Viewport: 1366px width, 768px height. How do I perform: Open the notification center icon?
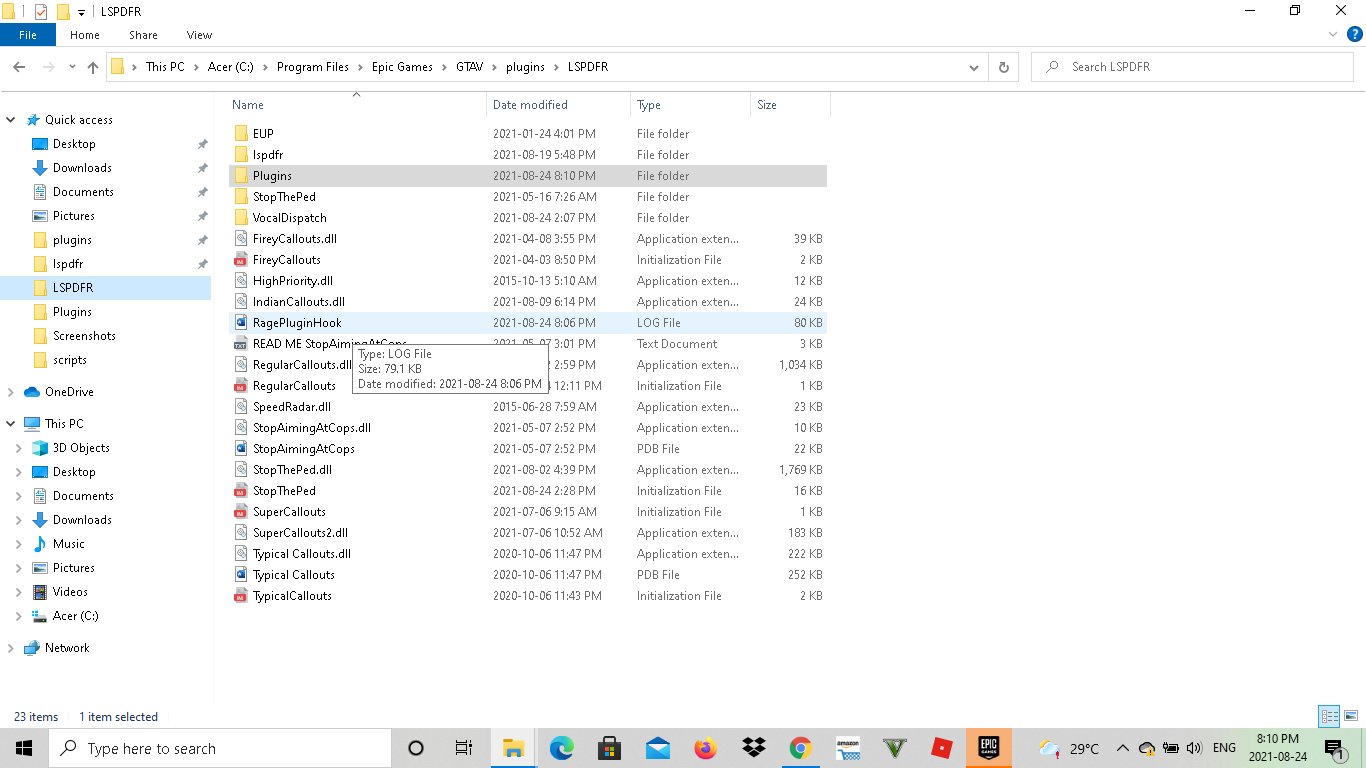(1334, 748)
